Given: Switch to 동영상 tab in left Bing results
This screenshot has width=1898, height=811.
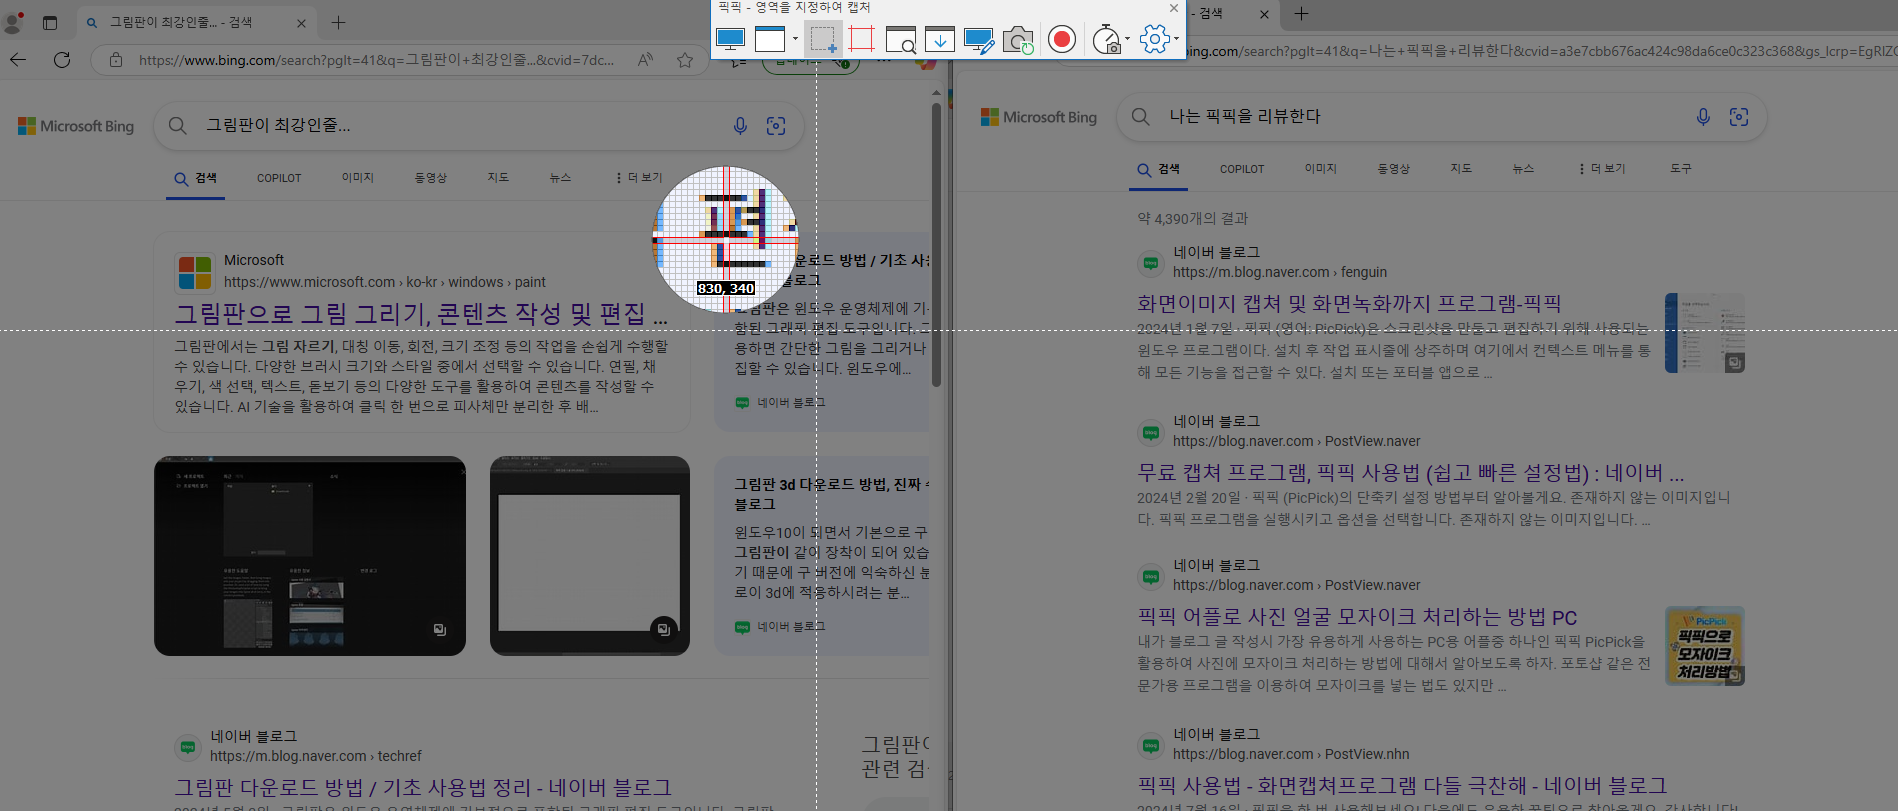Looking at the screenshot, I should pyautogui.click(x=431, y=178).
